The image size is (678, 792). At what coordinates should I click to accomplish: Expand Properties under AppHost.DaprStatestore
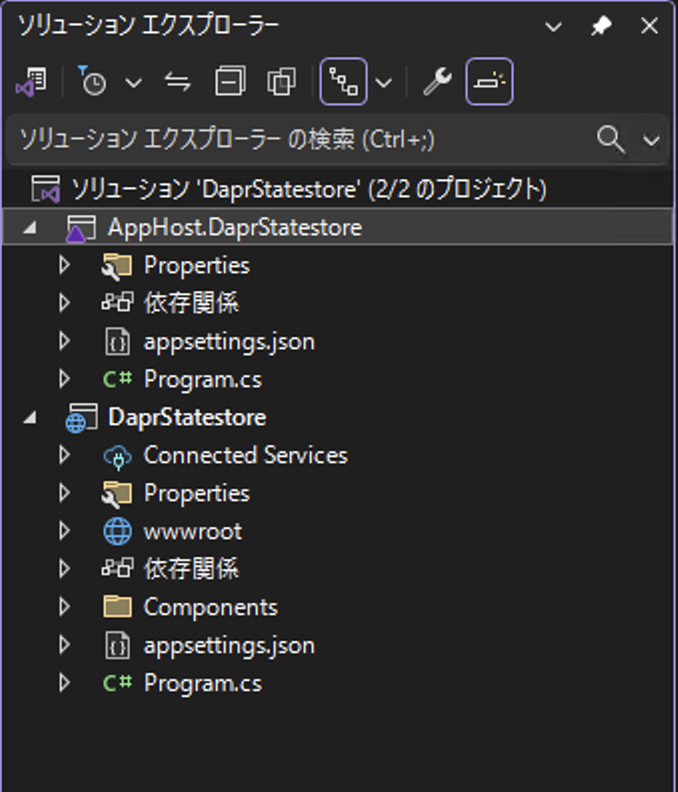[x=64, y=265]
